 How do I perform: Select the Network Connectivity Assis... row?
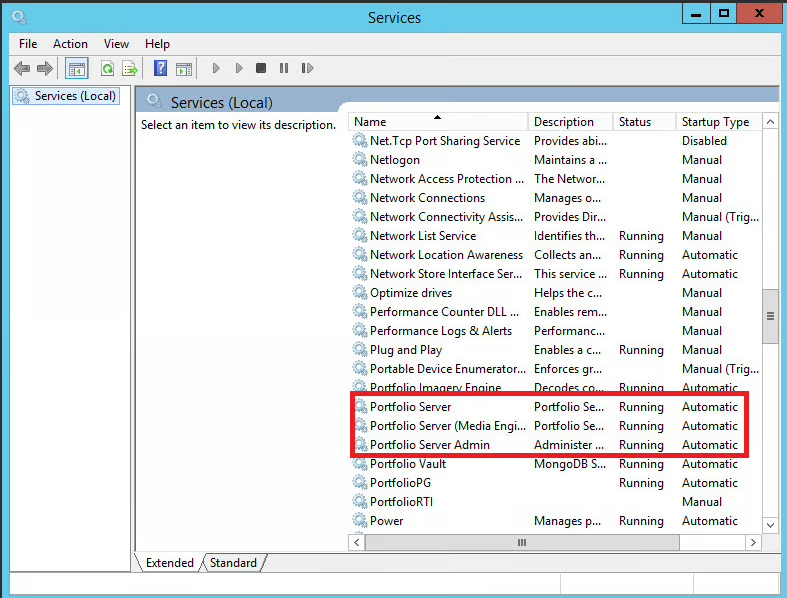click(555, 217)
